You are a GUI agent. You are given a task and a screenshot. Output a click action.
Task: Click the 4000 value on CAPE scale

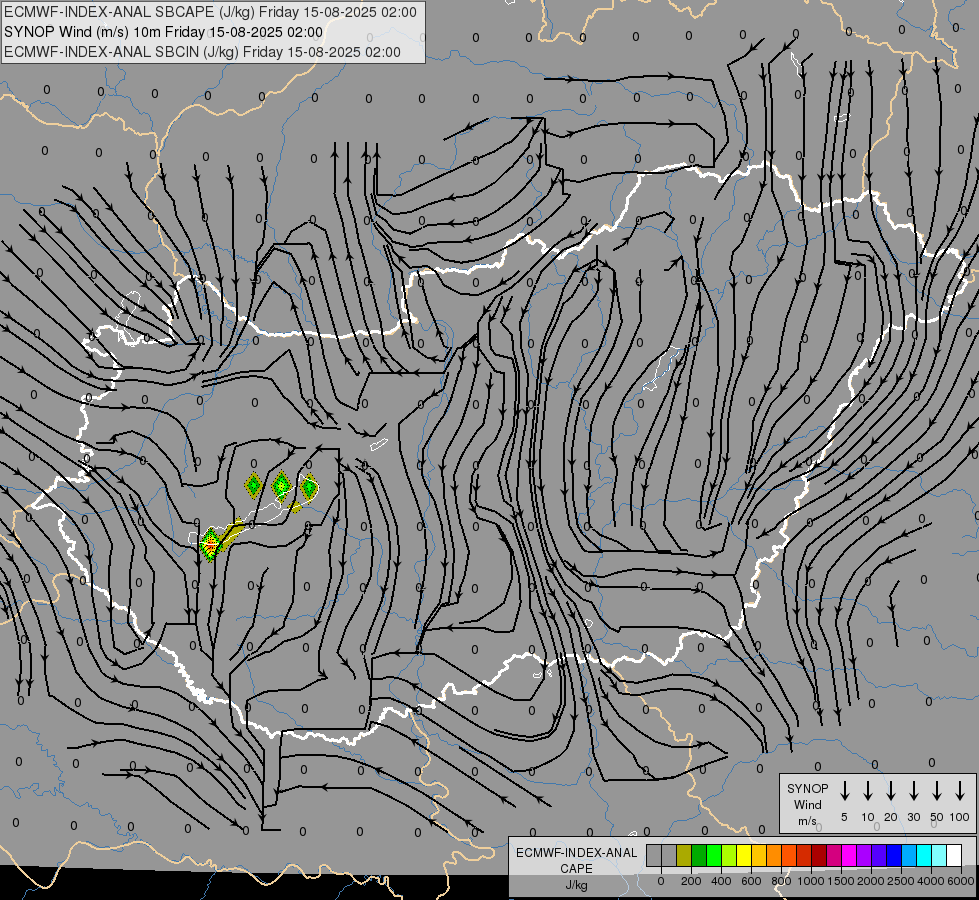click(931, 881)
